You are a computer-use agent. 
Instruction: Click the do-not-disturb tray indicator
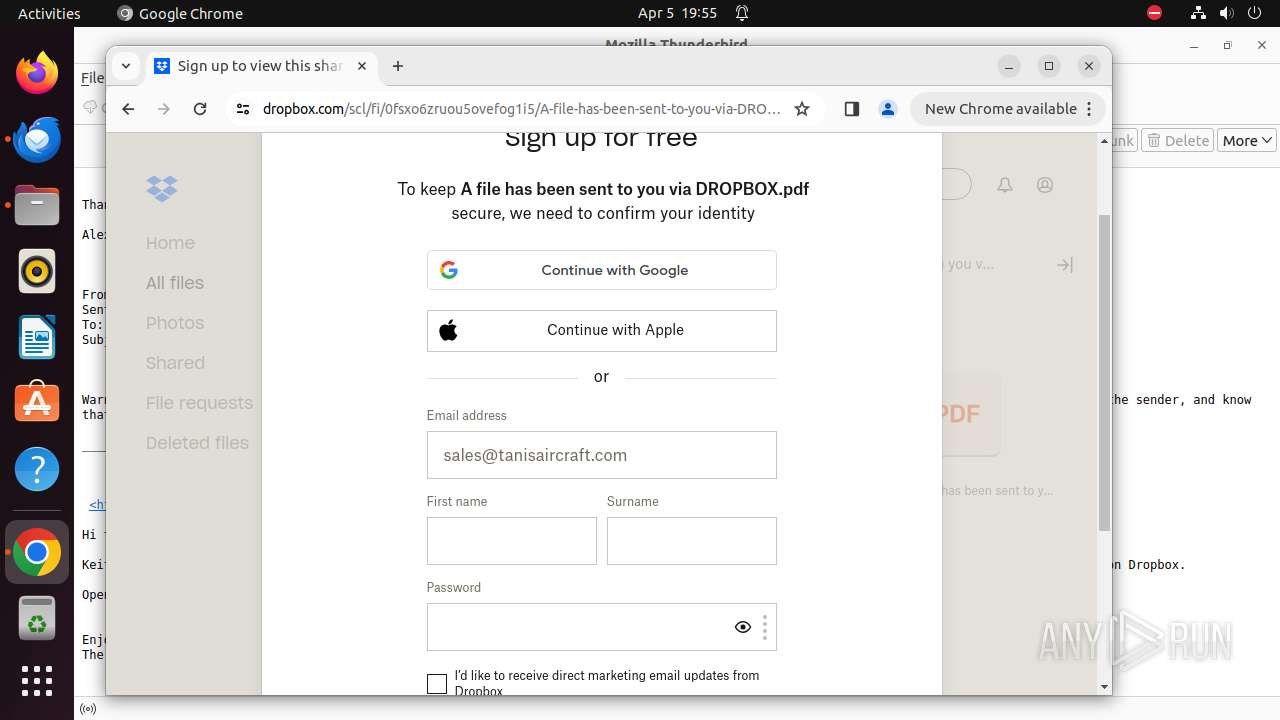tap(1154, 13)
